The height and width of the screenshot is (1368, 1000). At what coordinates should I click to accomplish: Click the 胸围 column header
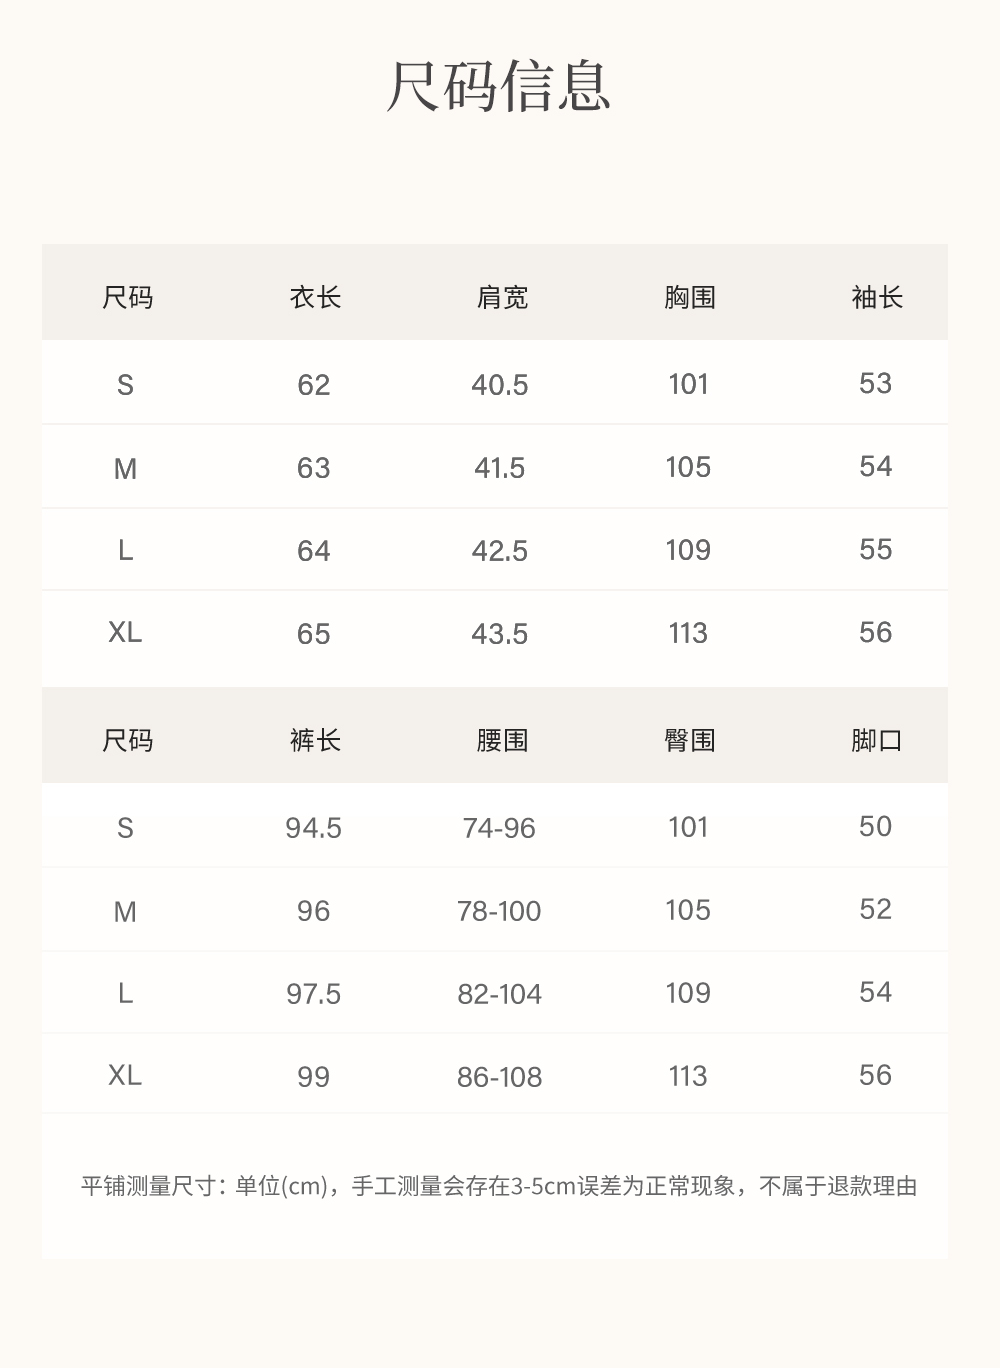coord(689,297)
